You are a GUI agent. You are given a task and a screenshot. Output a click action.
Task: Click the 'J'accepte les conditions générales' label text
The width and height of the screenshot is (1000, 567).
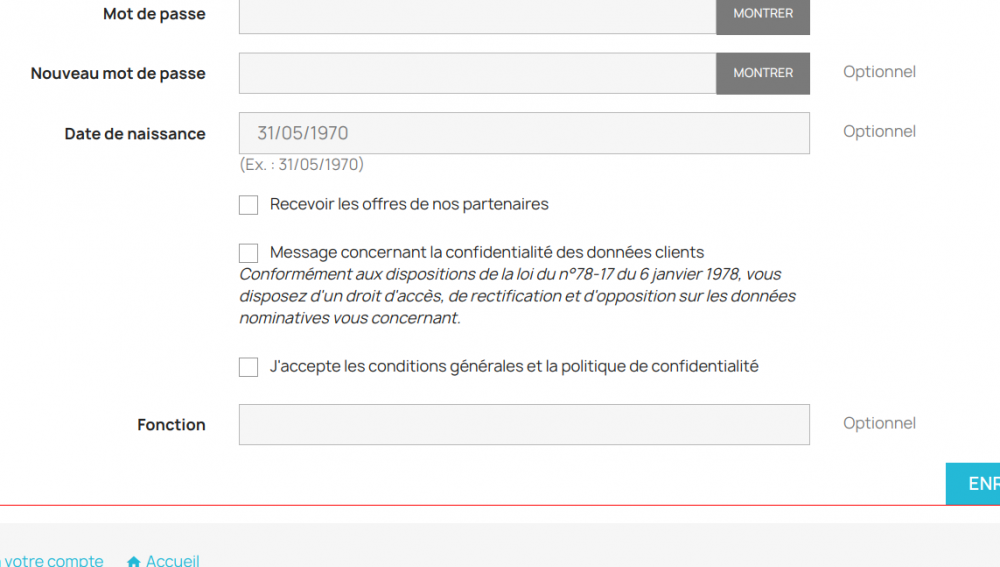514,366
